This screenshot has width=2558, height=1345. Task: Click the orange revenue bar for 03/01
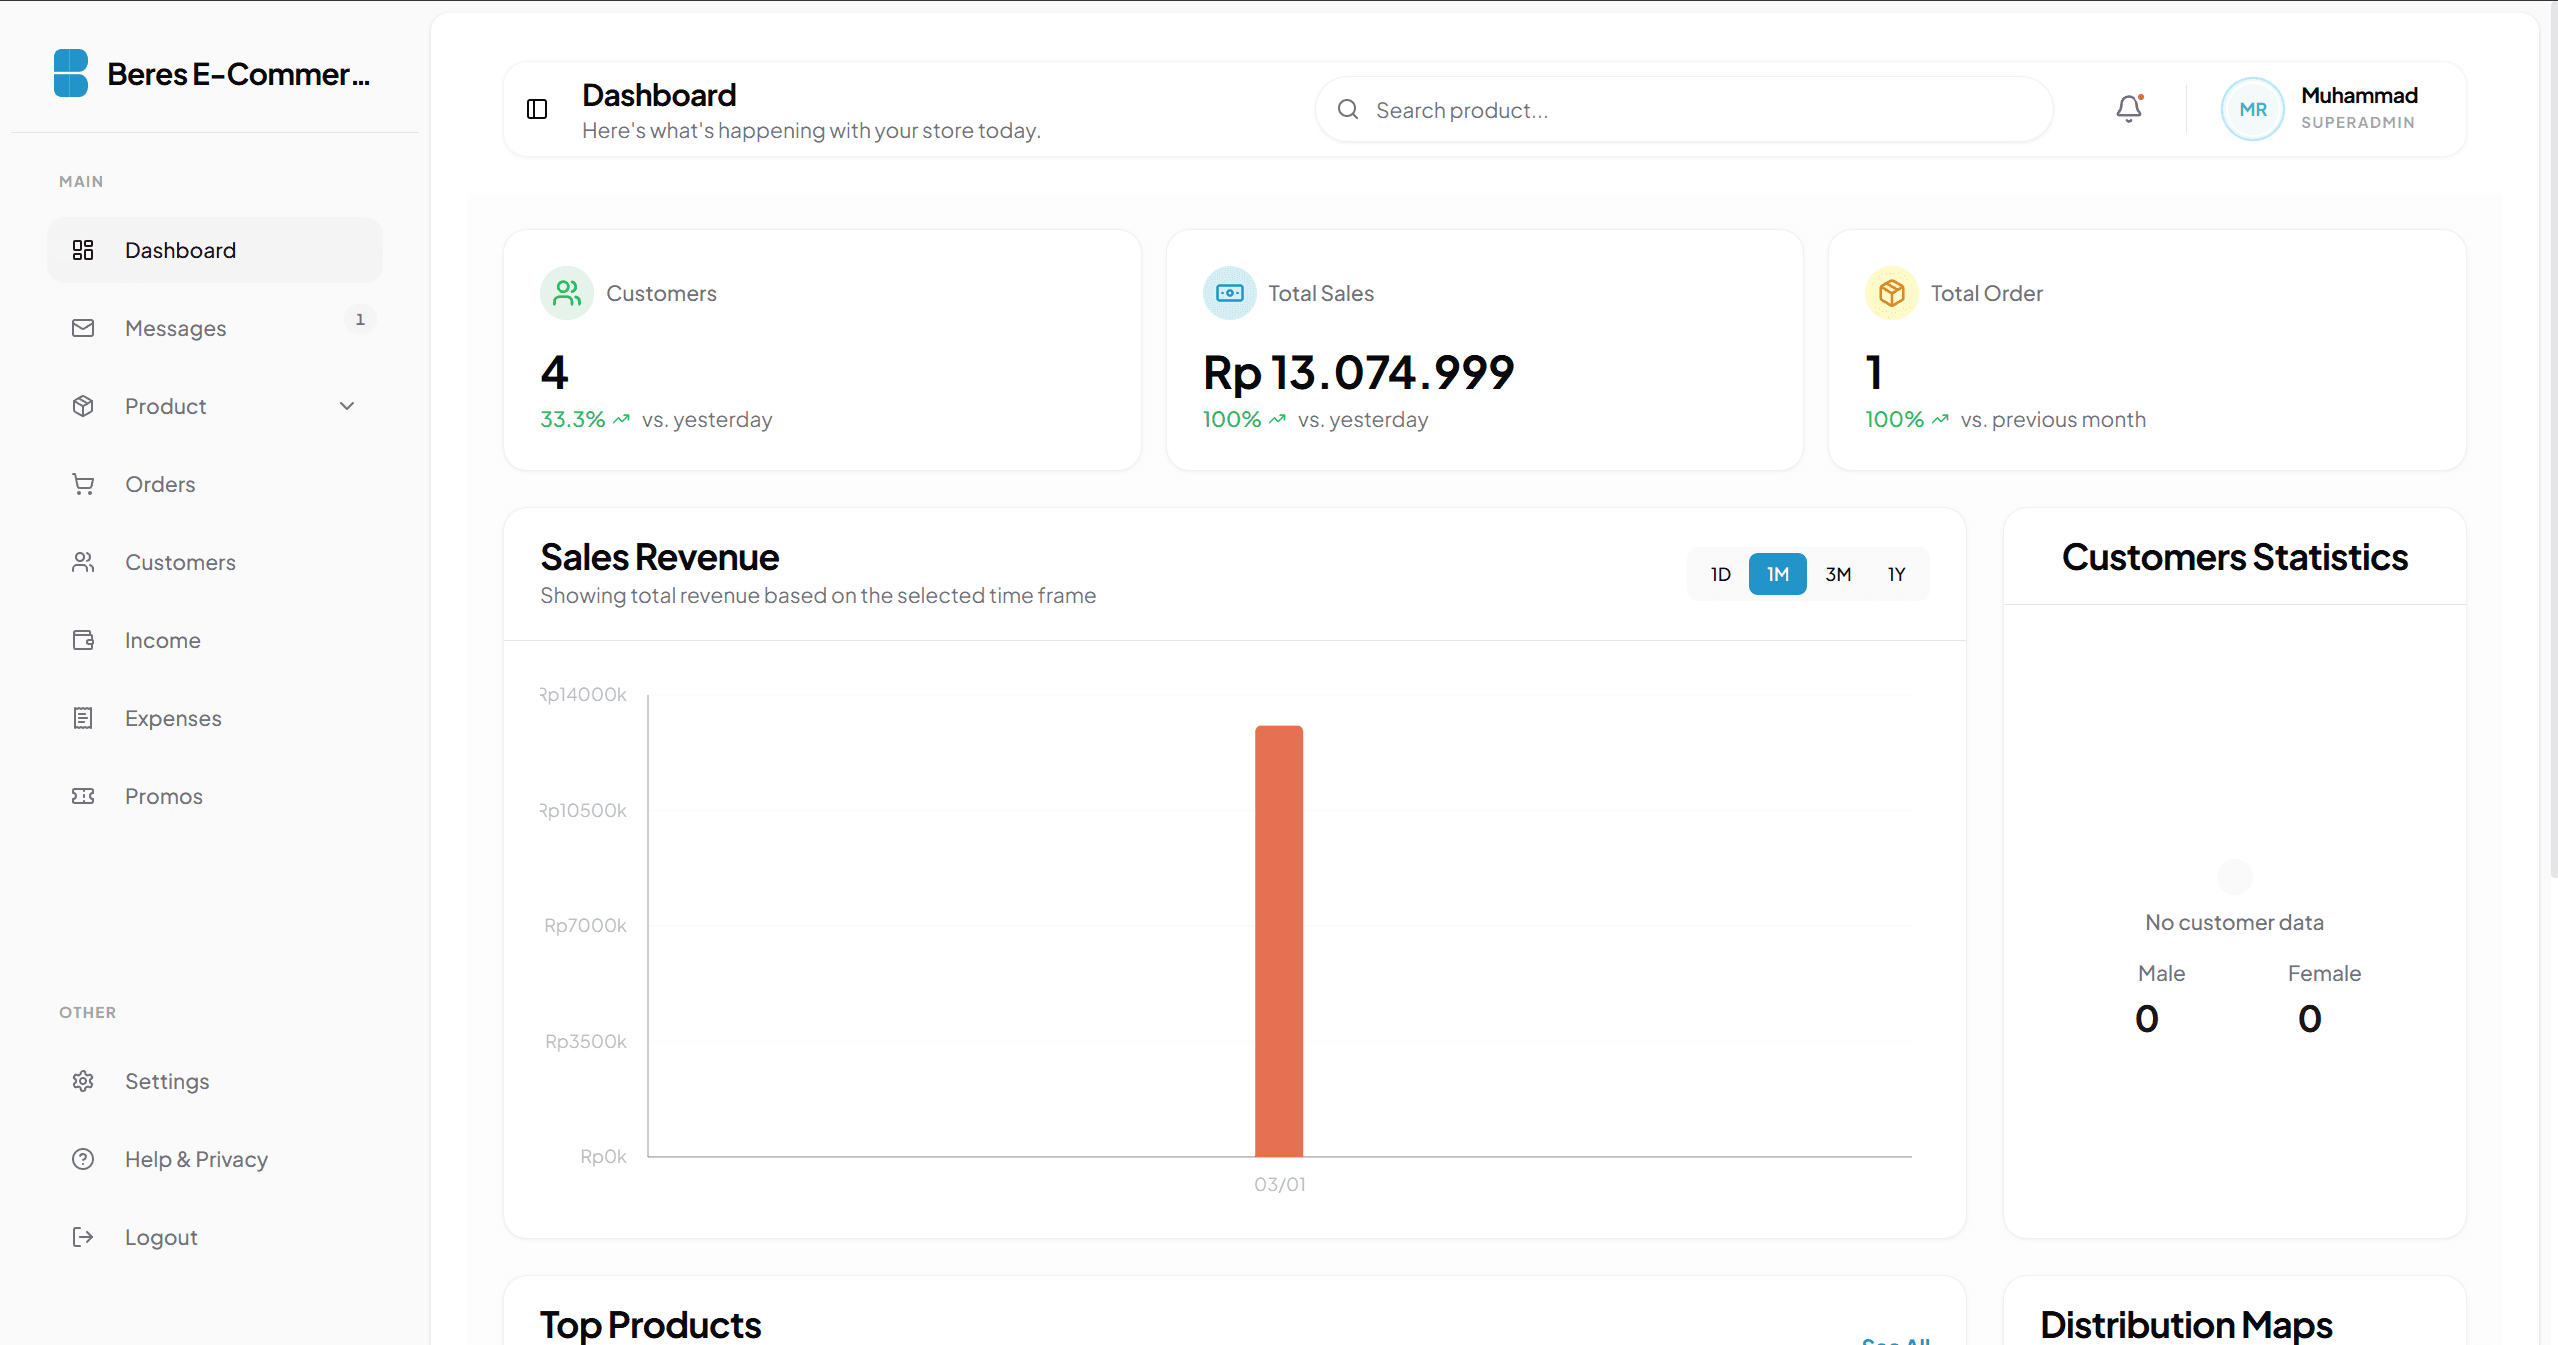coord(1279,941)
